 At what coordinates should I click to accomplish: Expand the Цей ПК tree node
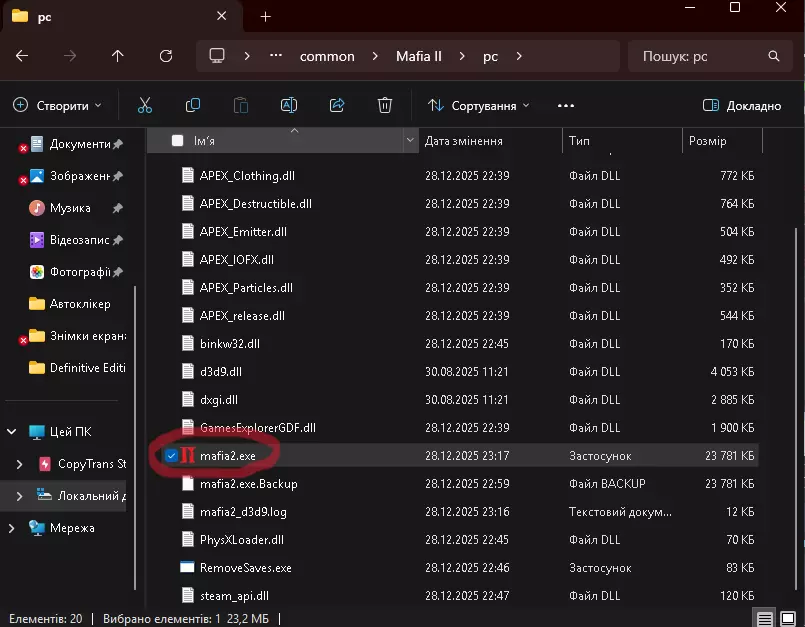pyautogui.click(x=13, y=432)
